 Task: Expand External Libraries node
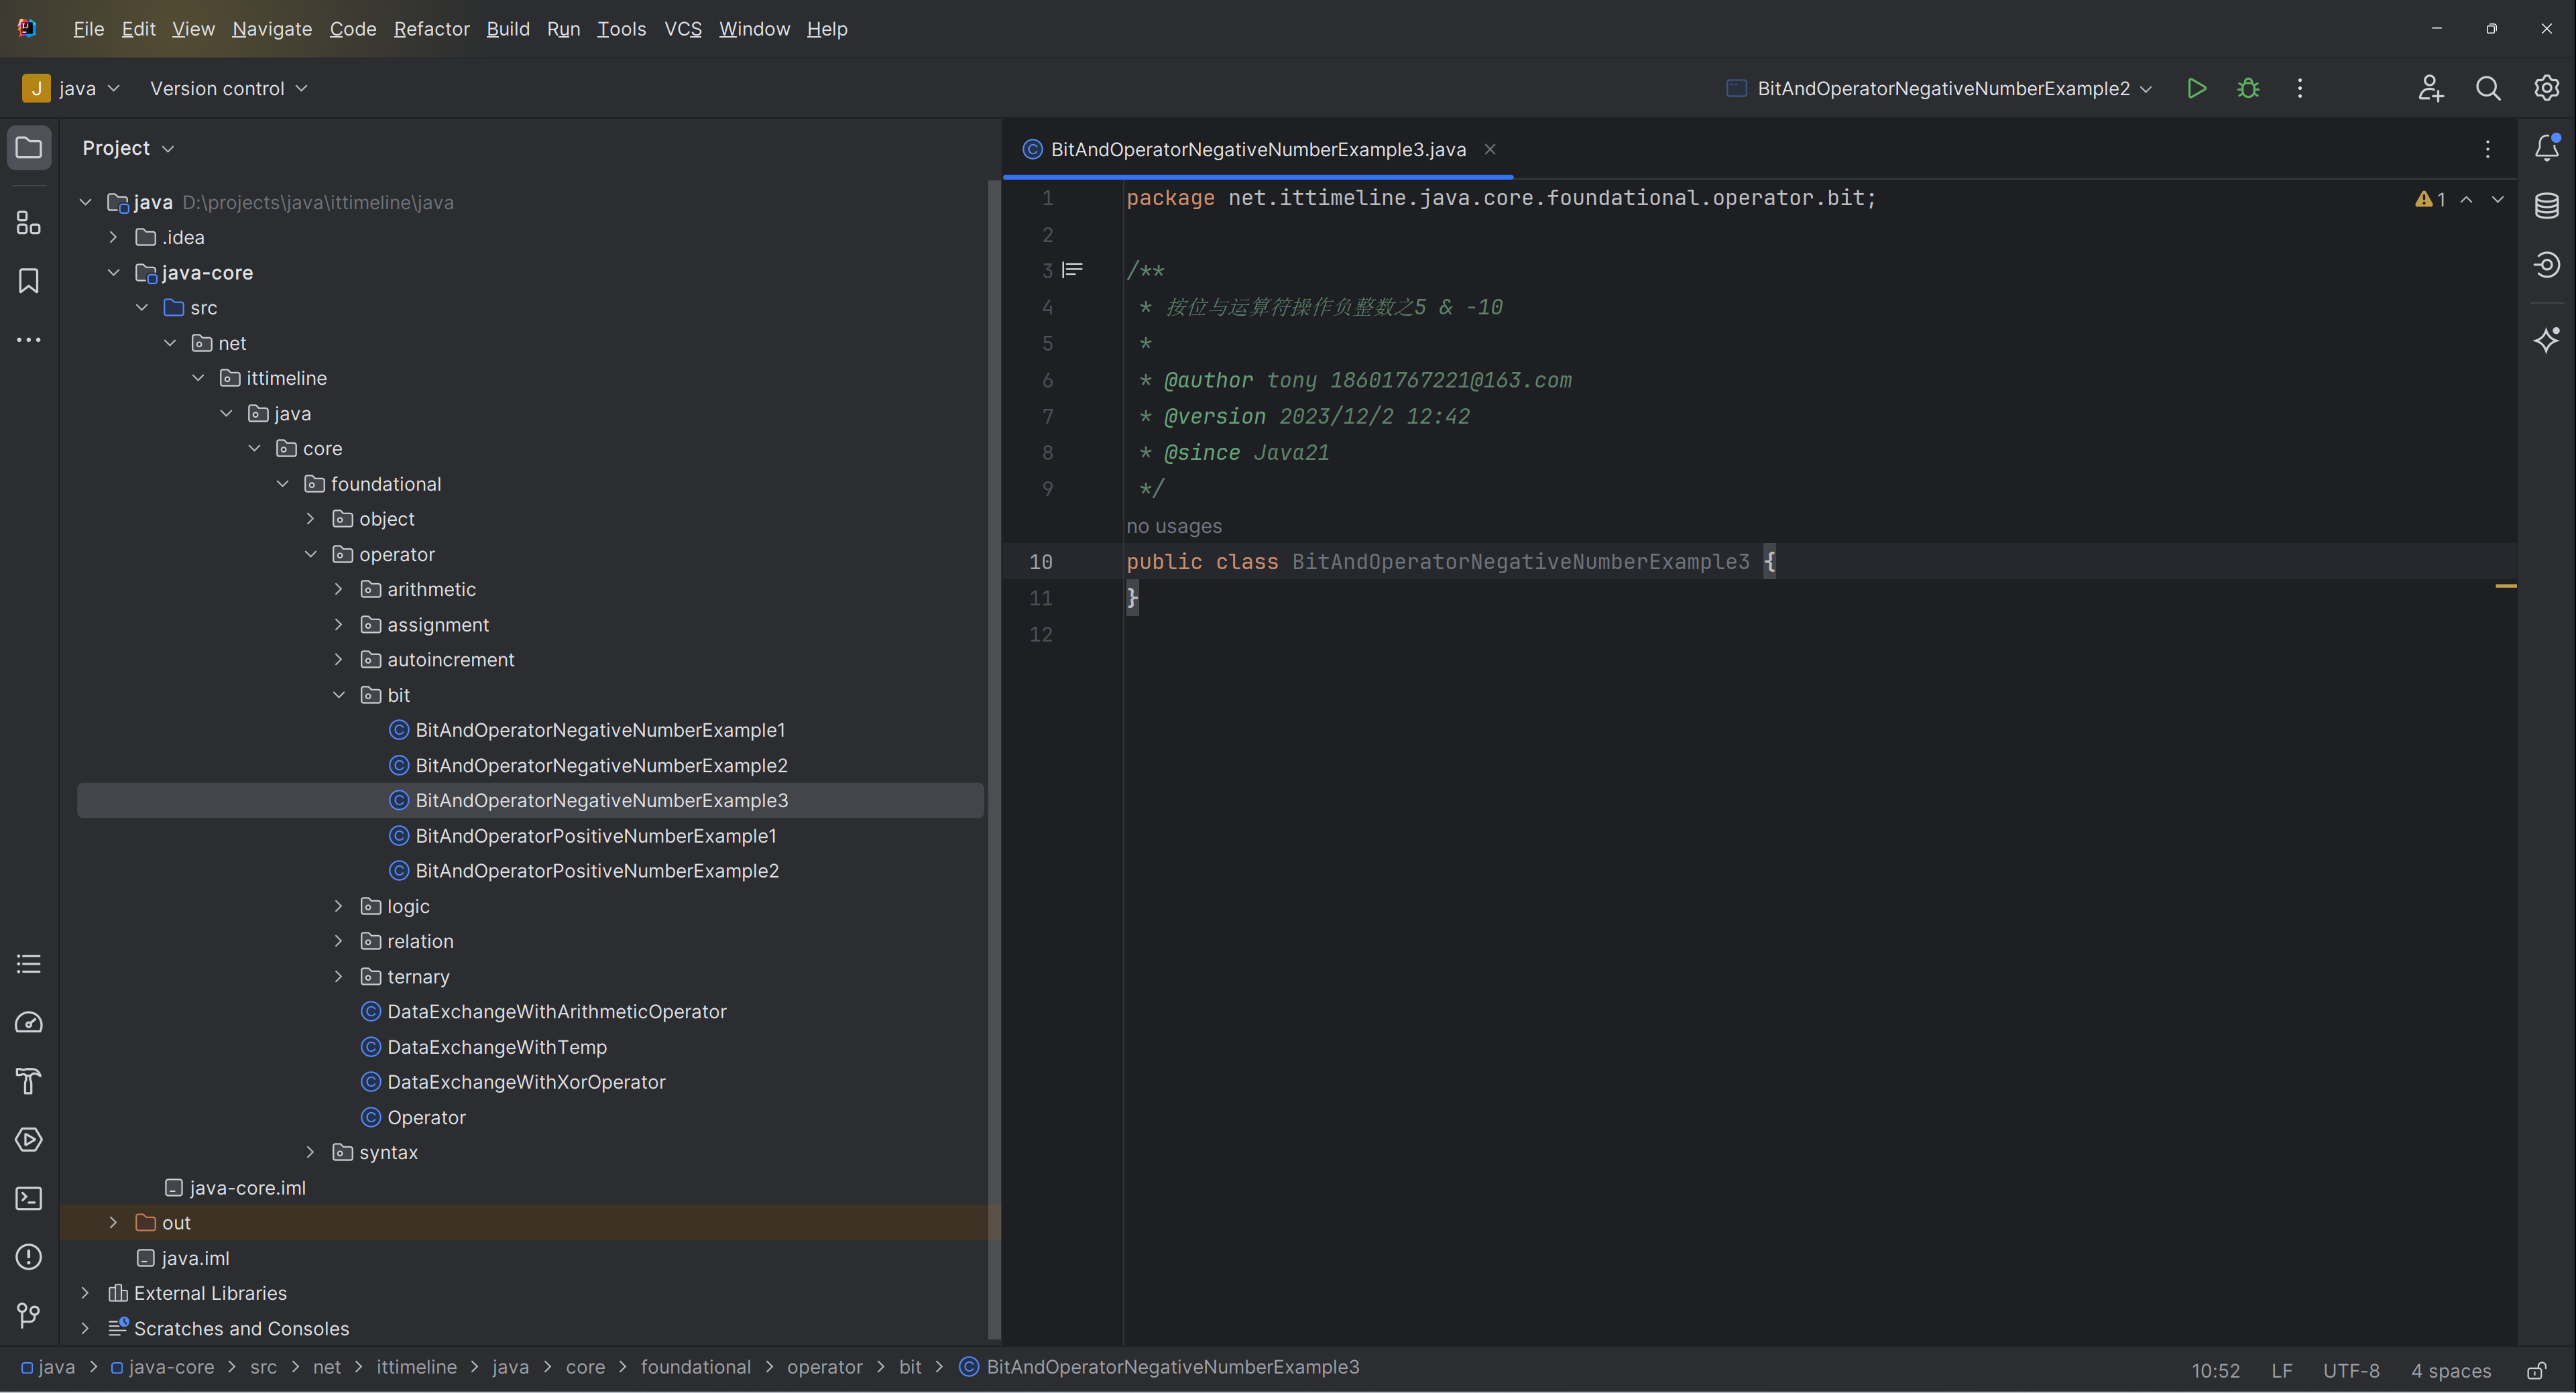[x=85, y=1293]
